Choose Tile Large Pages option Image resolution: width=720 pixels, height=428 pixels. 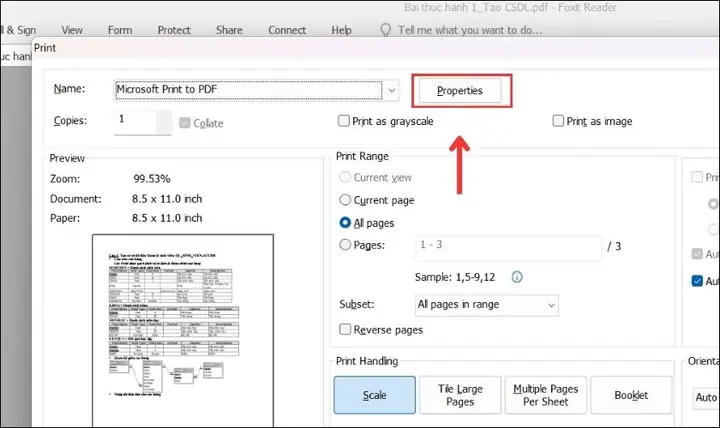coord(460,395)
